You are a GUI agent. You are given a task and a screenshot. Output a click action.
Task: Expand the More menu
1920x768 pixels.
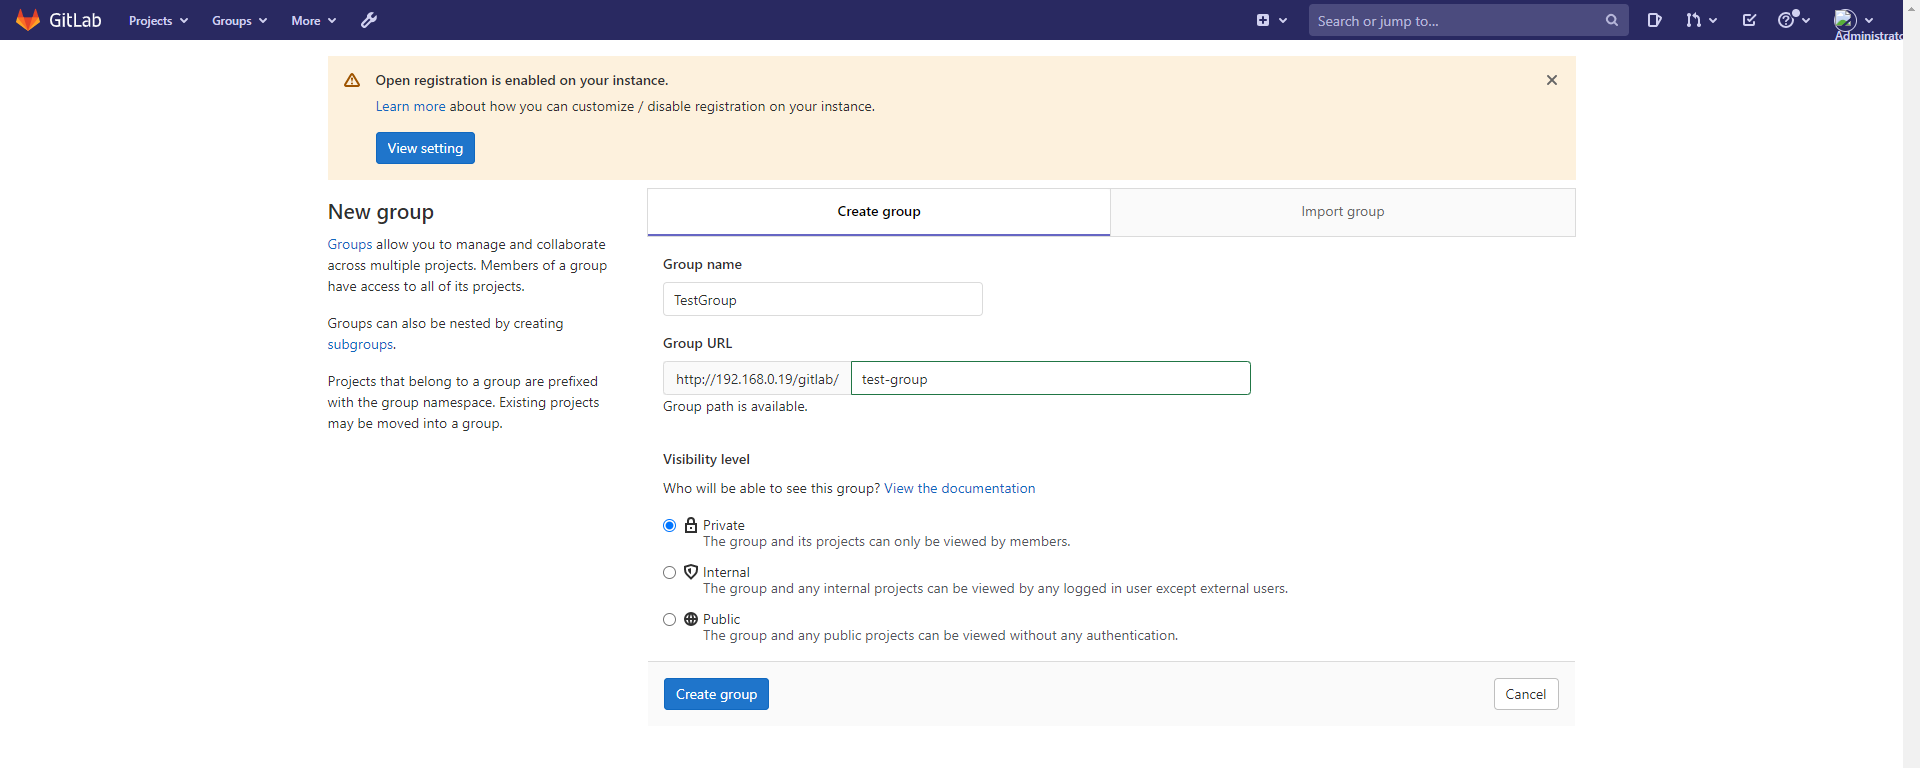(313, 20)
